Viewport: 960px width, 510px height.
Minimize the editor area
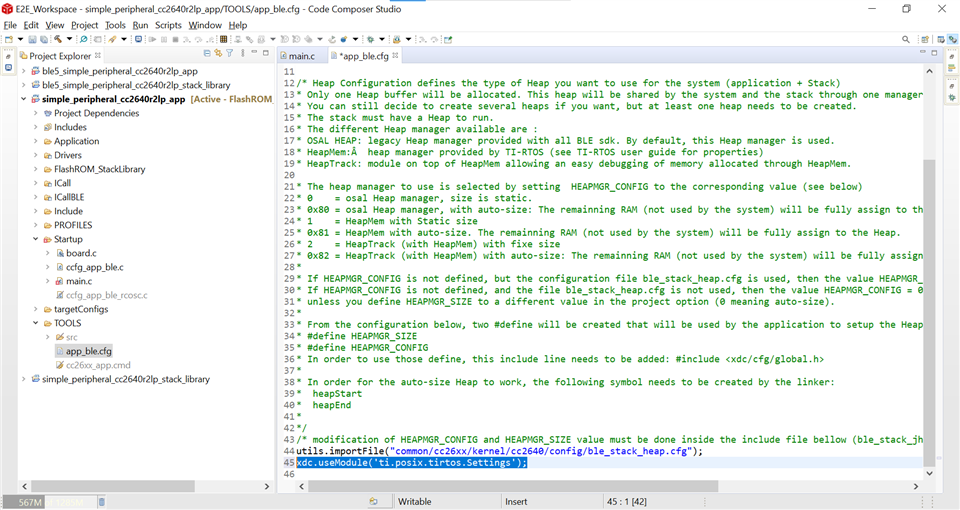click(923, 53)
